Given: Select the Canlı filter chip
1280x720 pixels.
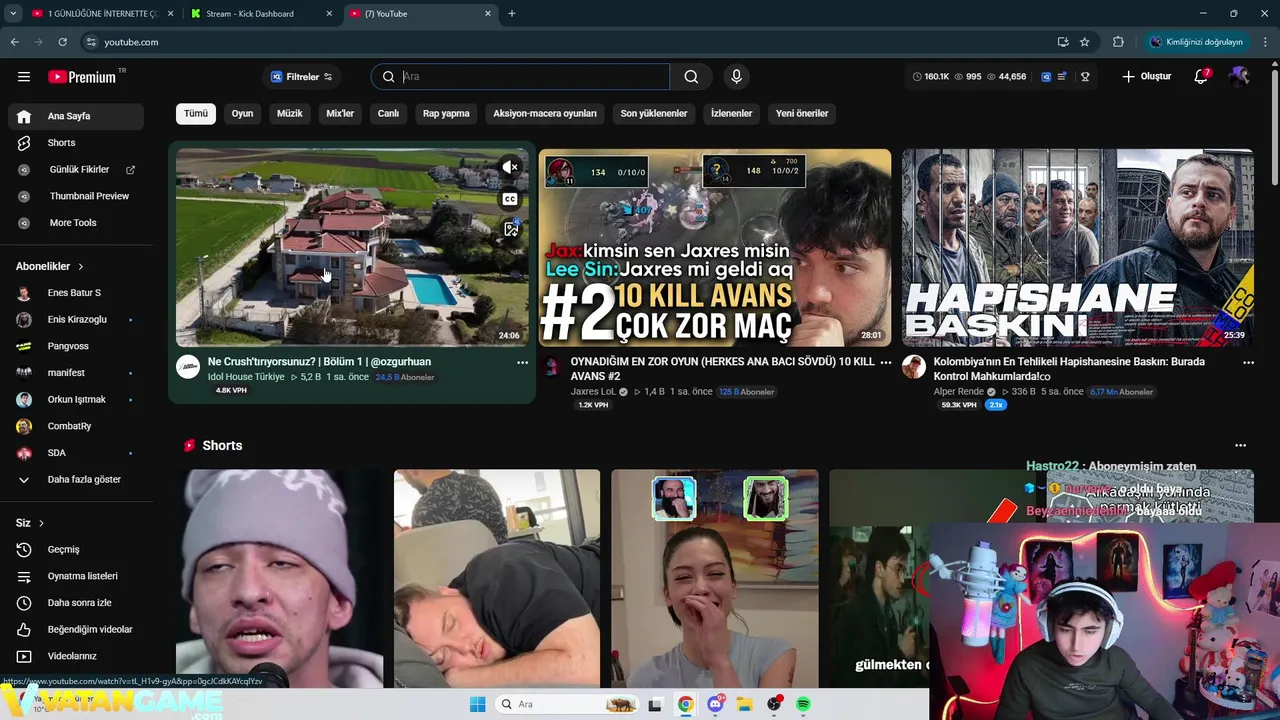Looking at the screenshot, I should click(388, 113).
